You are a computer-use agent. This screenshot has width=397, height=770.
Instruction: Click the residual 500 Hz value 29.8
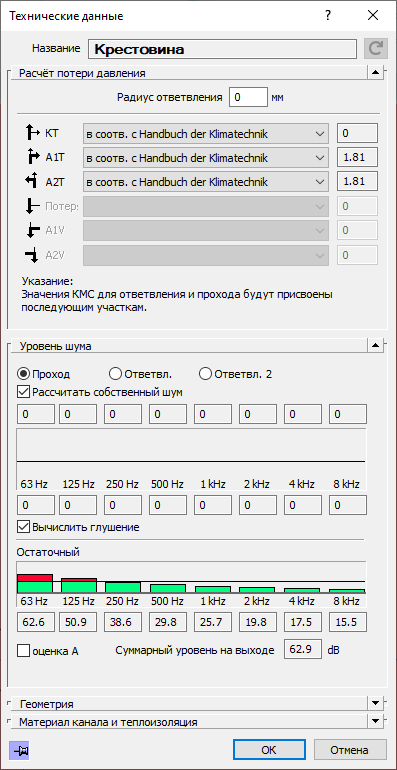(x=168, y=622)
